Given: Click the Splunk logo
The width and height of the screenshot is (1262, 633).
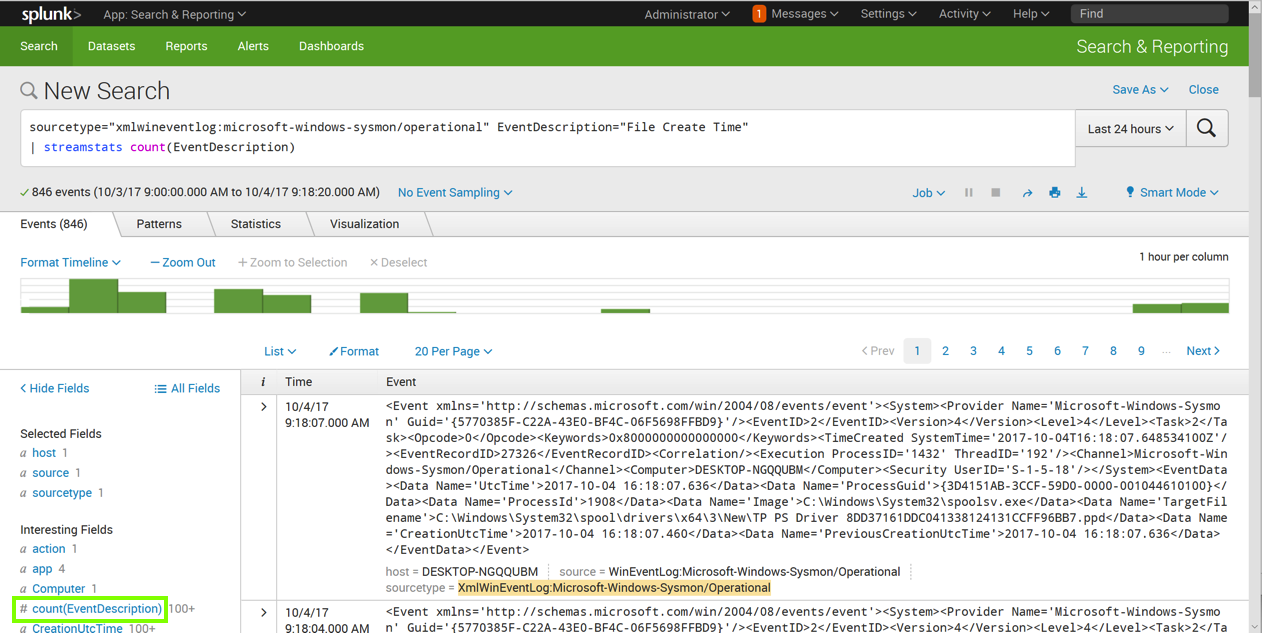Looking at the screenshot, I should (x=51, y=14).
